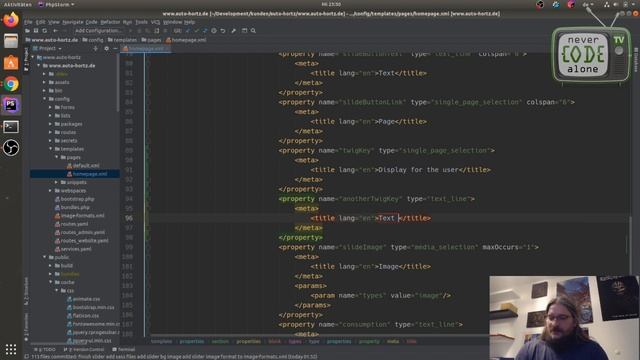
Task: Expand the secrets folder
Action: point(51,140)
